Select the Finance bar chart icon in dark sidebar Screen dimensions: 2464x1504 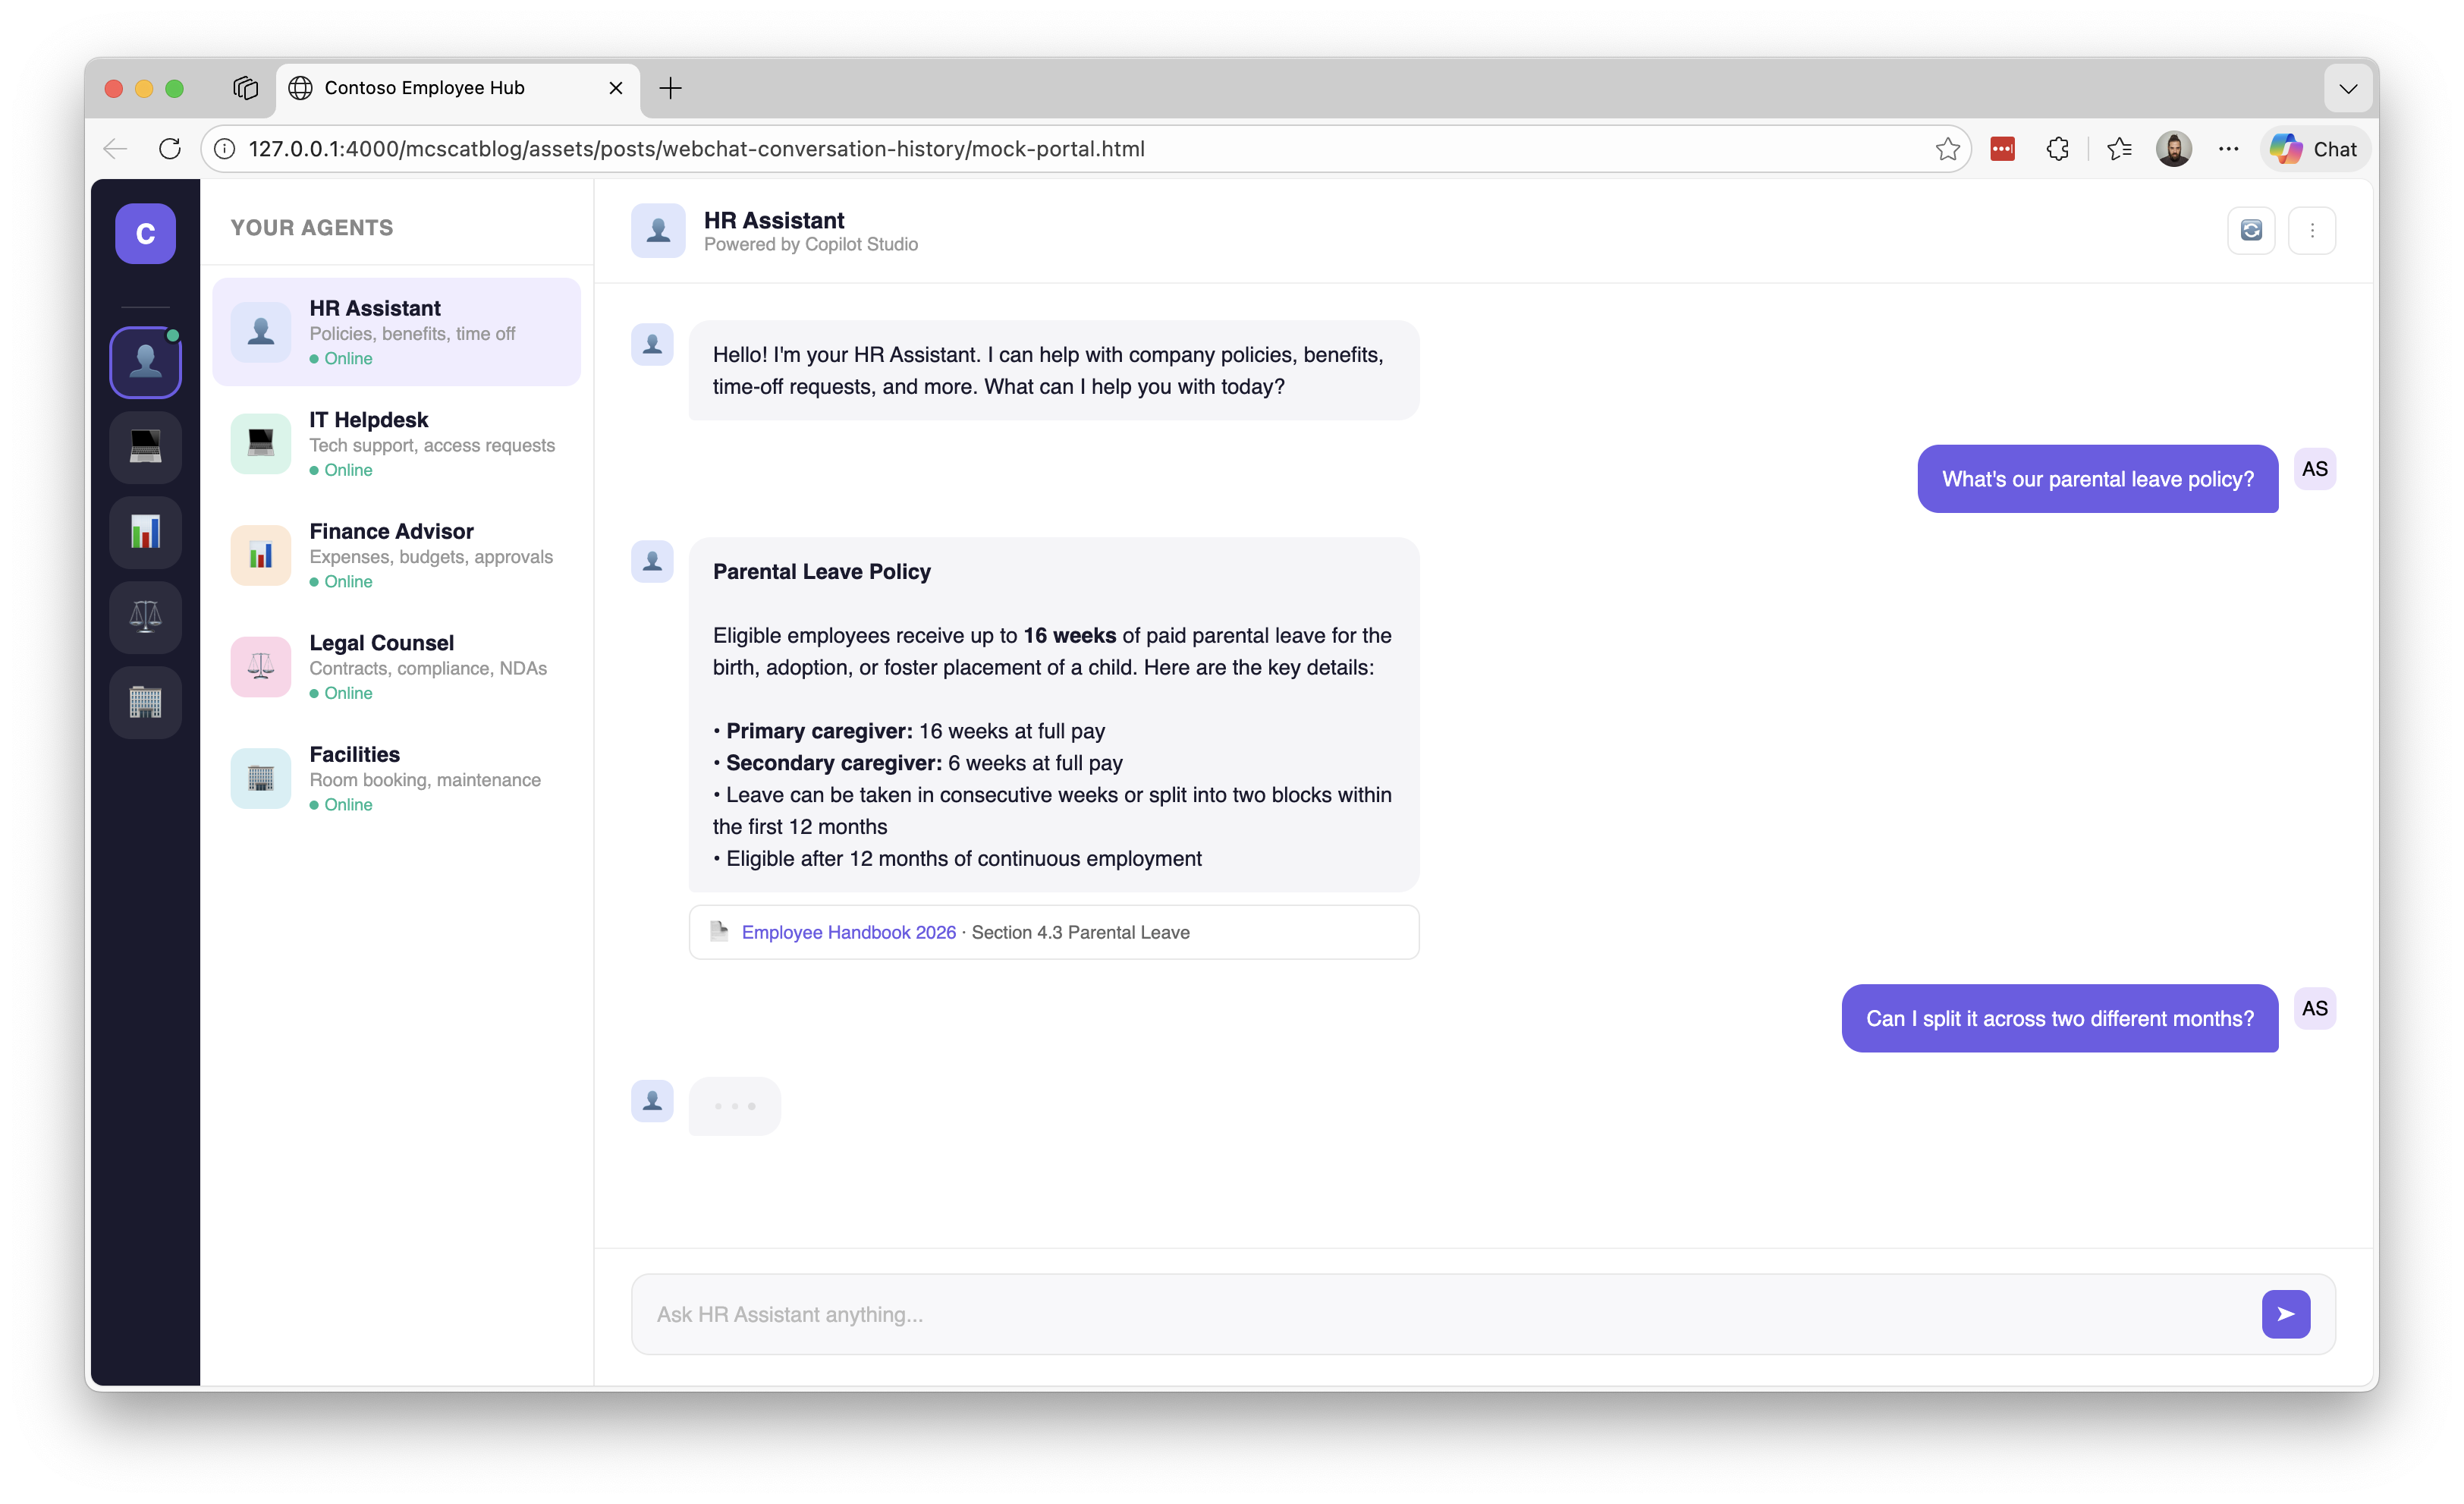click(146, 532)
